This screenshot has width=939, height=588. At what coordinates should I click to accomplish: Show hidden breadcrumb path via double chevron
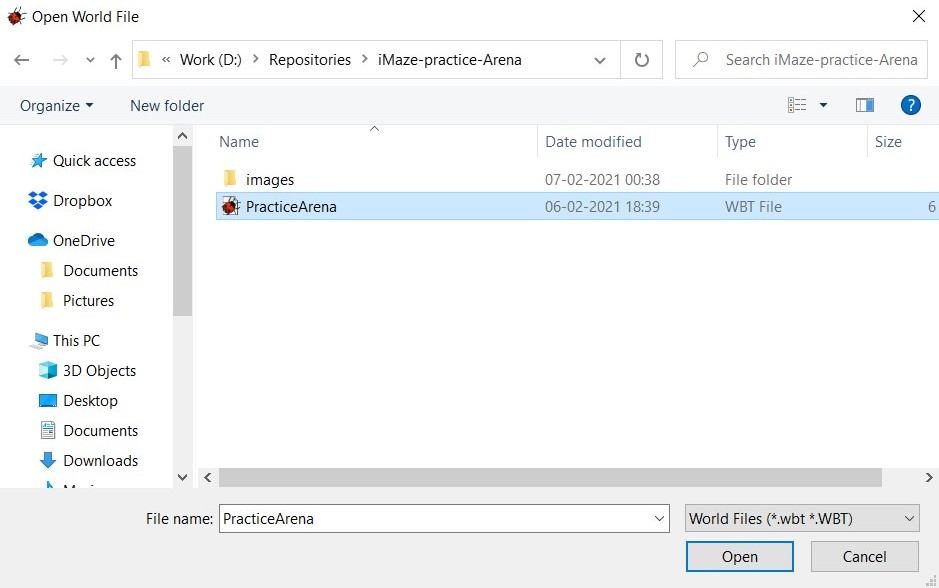click(166, 59)
